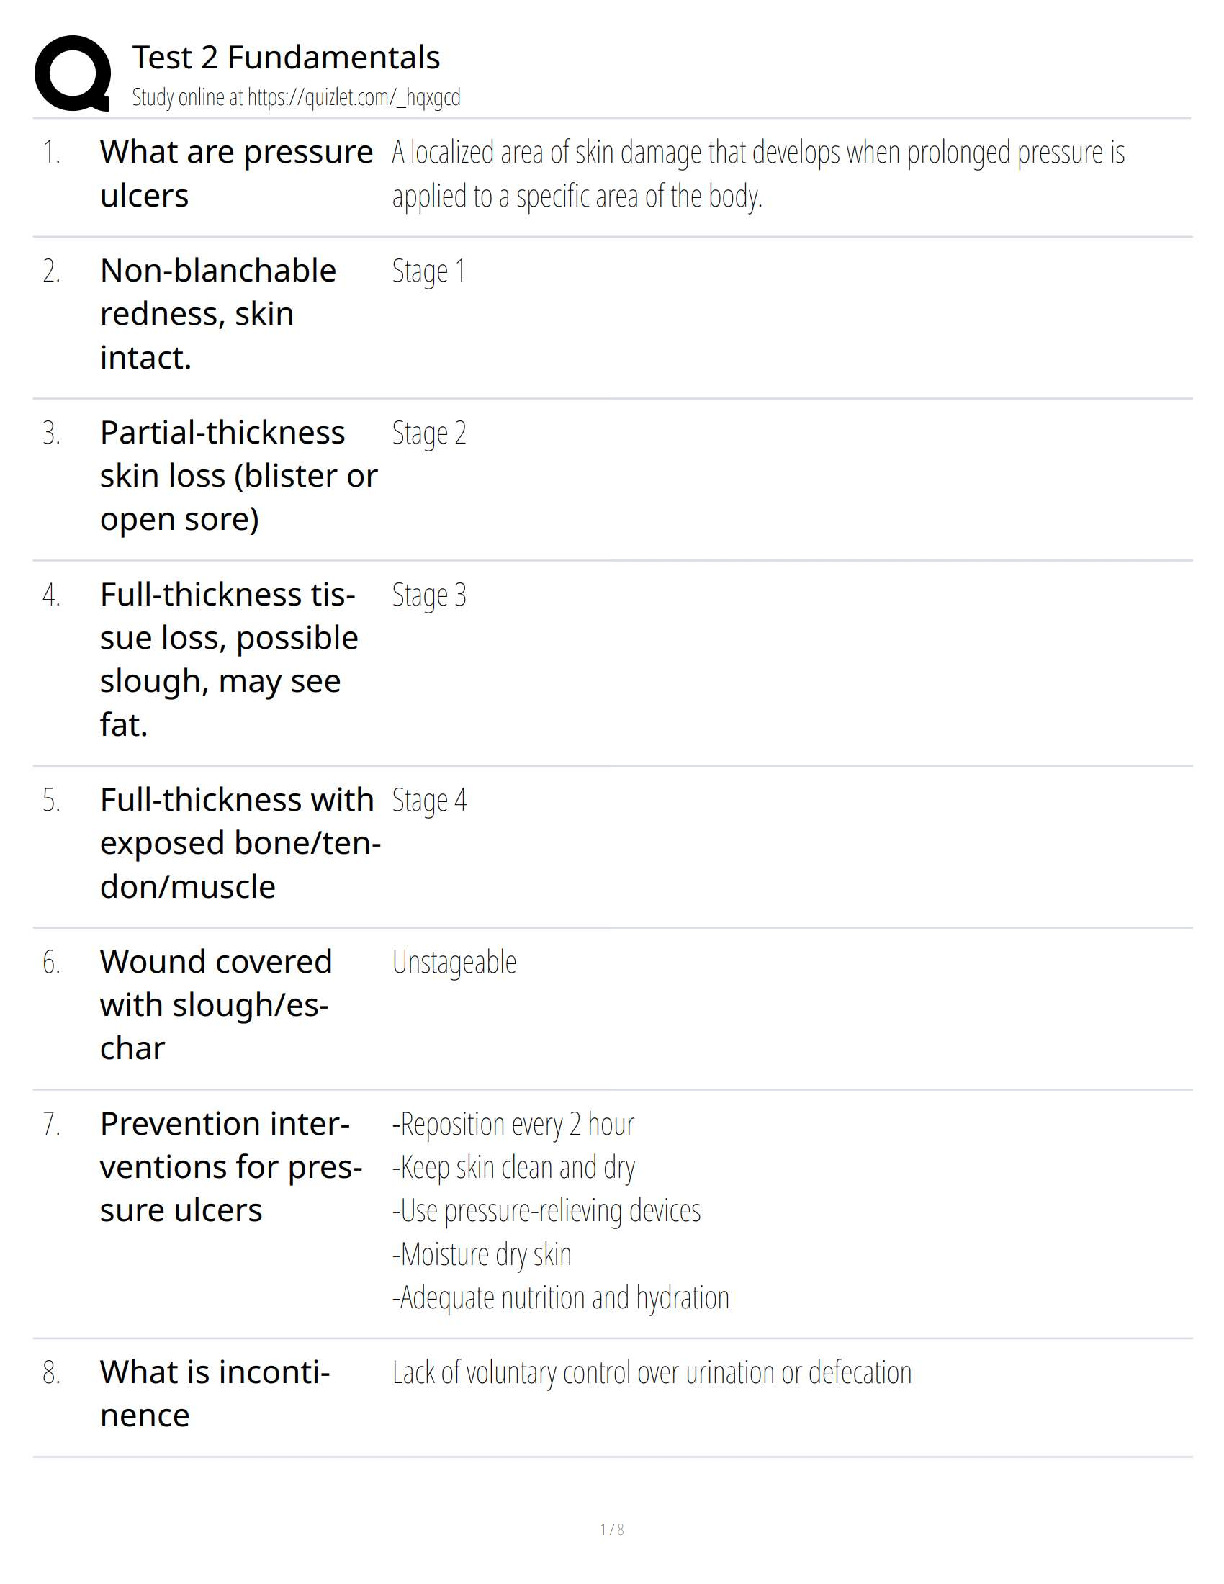Click the Test 2 Fundamentals title

point(286,57)
